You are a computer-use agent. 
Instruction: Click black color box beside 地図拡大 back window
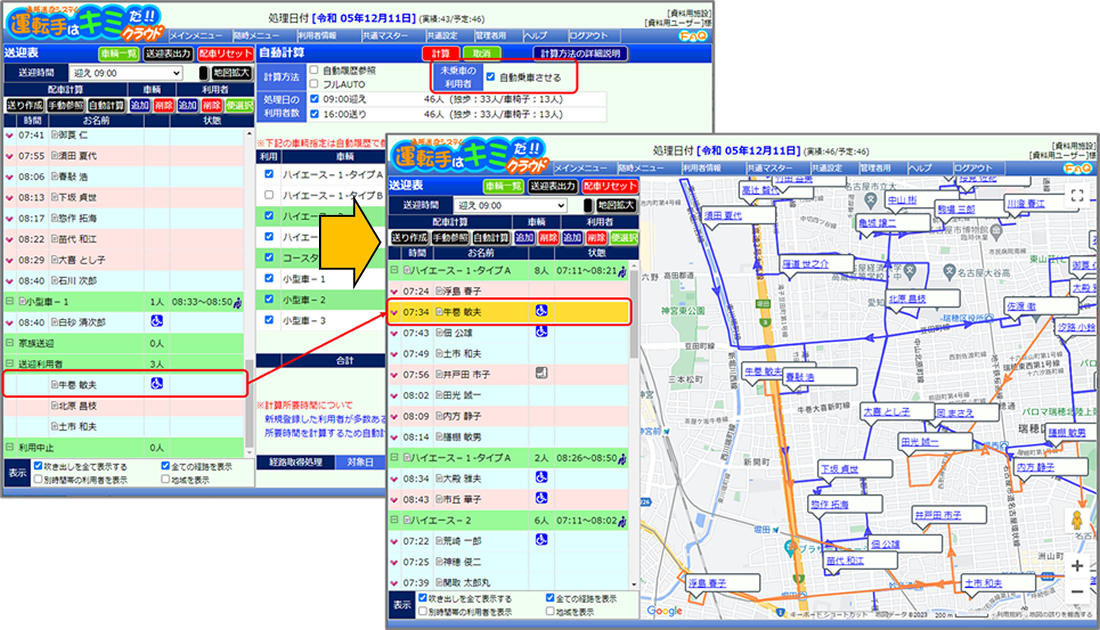click(x=203, y=73)
